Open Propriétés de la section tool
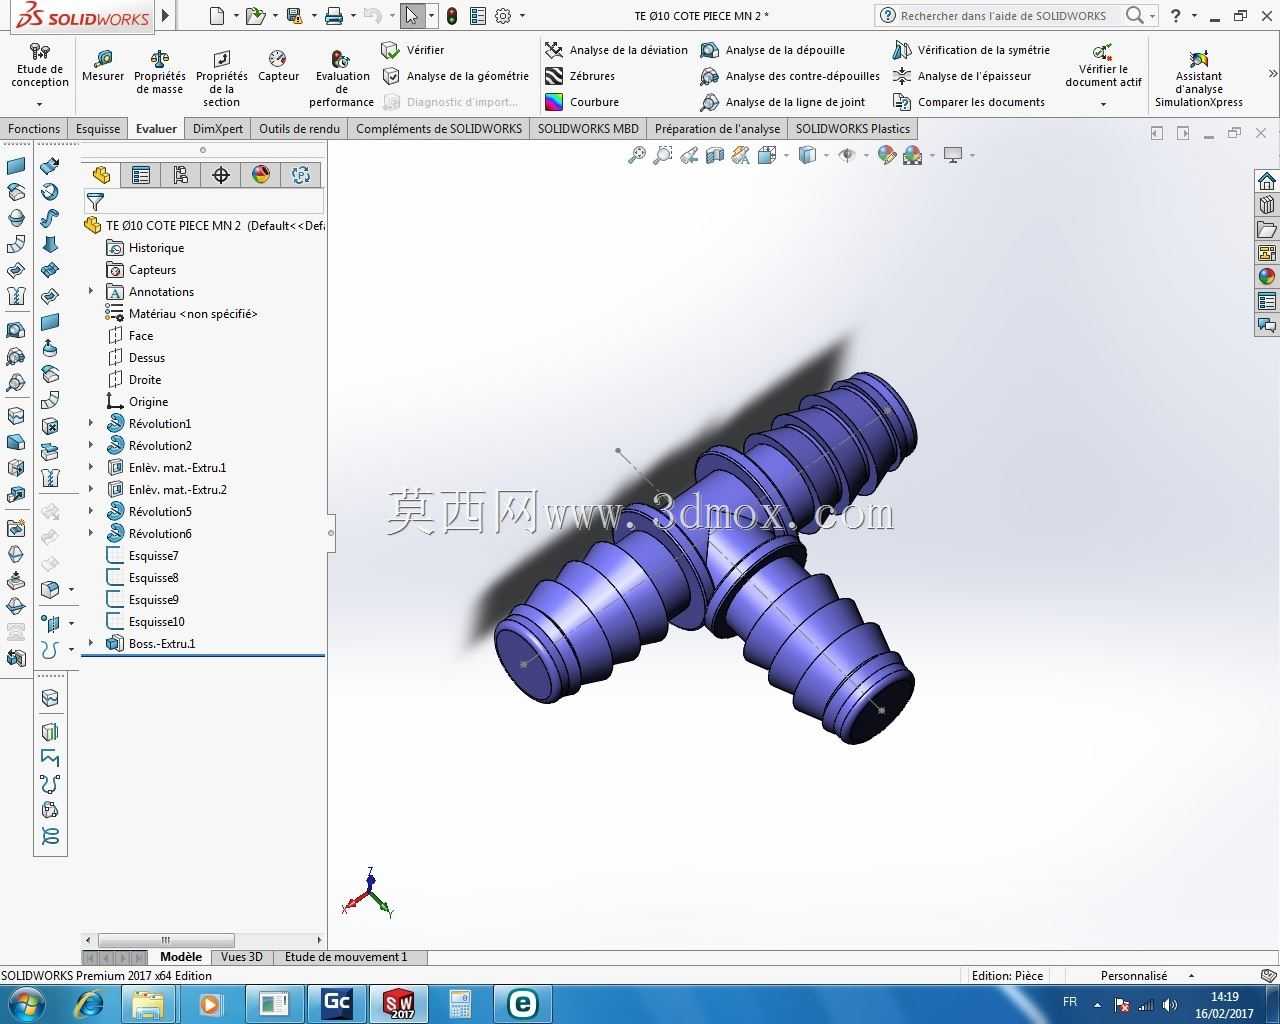The image size is (1280, 1024). coord(221,78)
